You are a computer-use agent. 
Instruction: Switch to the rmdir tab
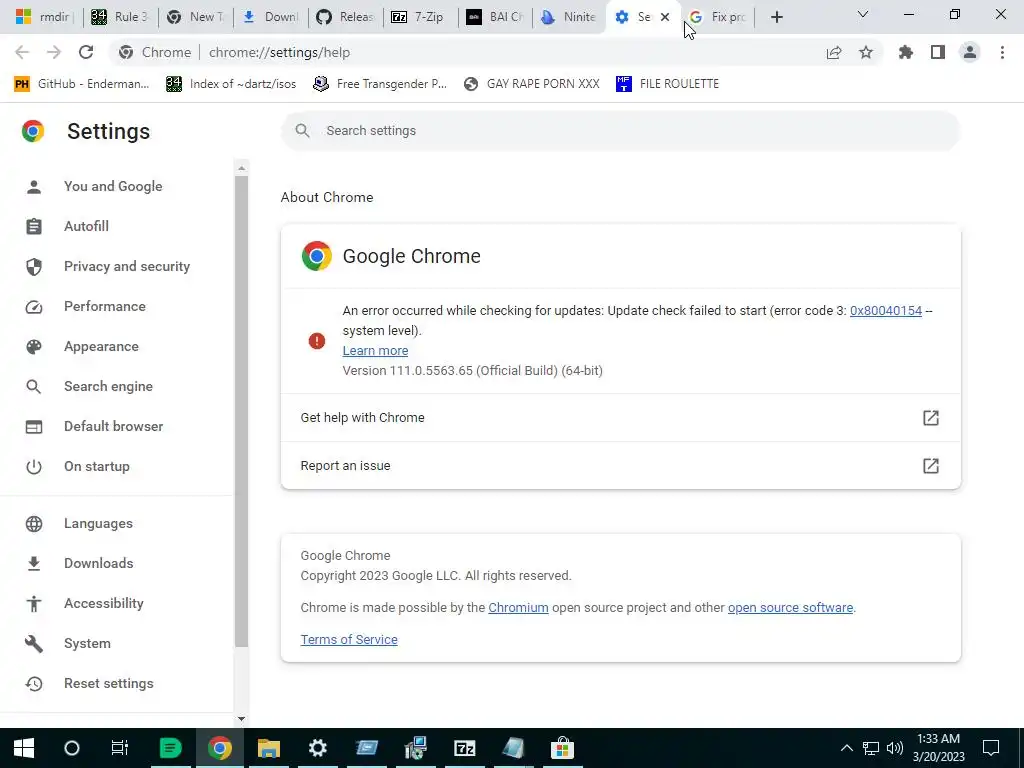coord(44,17)
